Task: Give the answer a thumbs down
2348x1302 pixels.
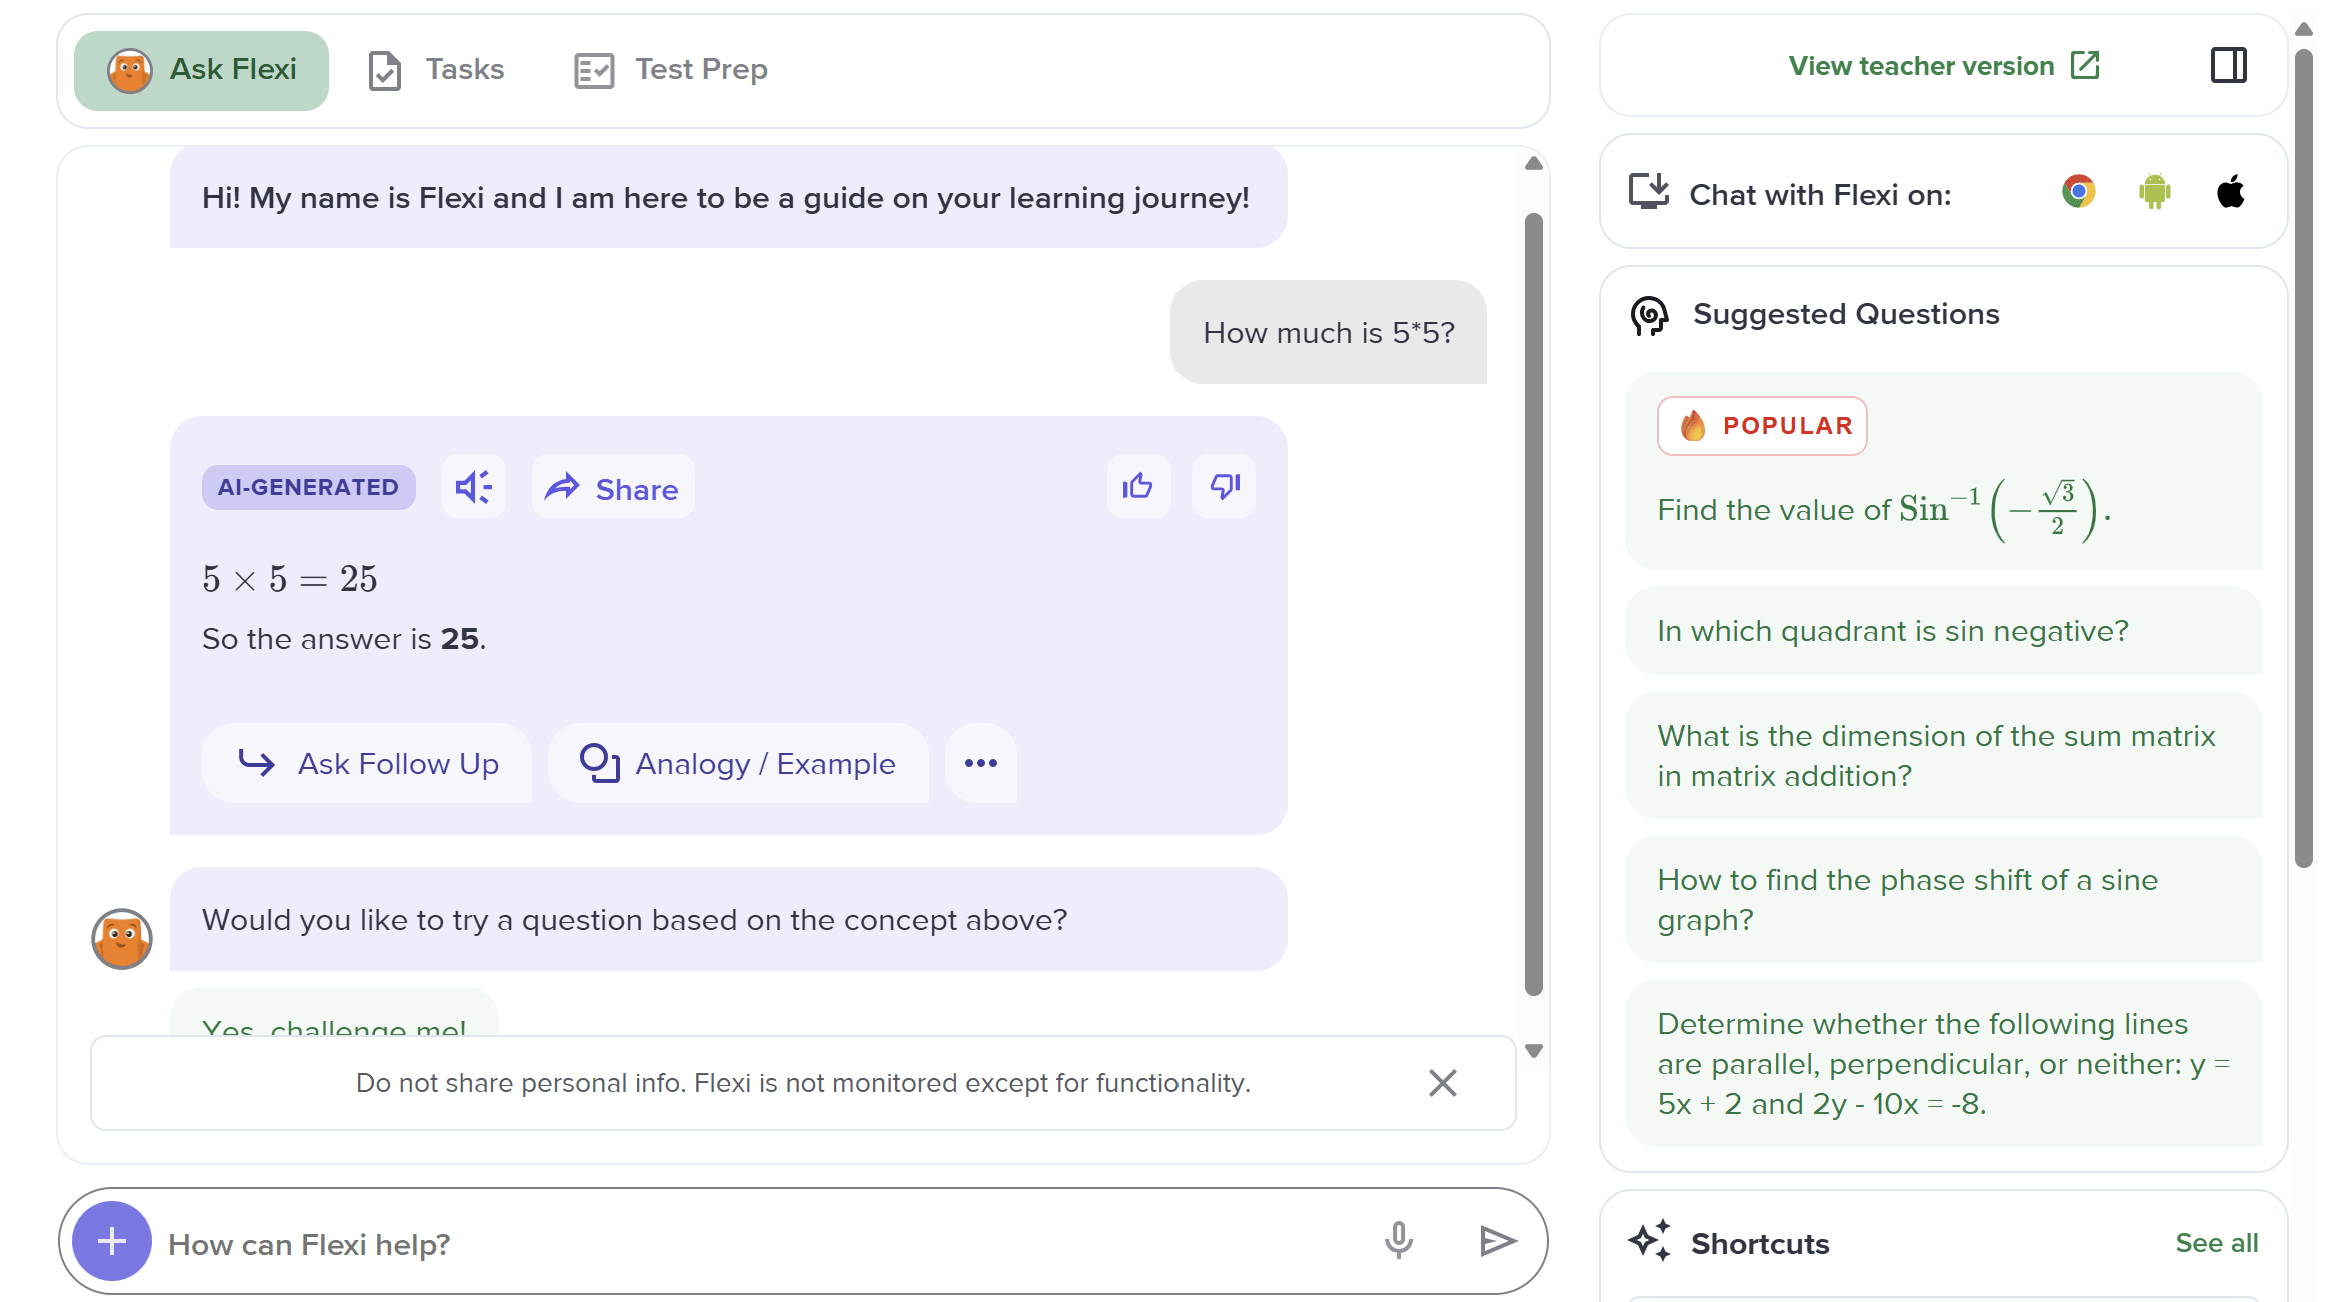Action: [x=1224, y=487]
